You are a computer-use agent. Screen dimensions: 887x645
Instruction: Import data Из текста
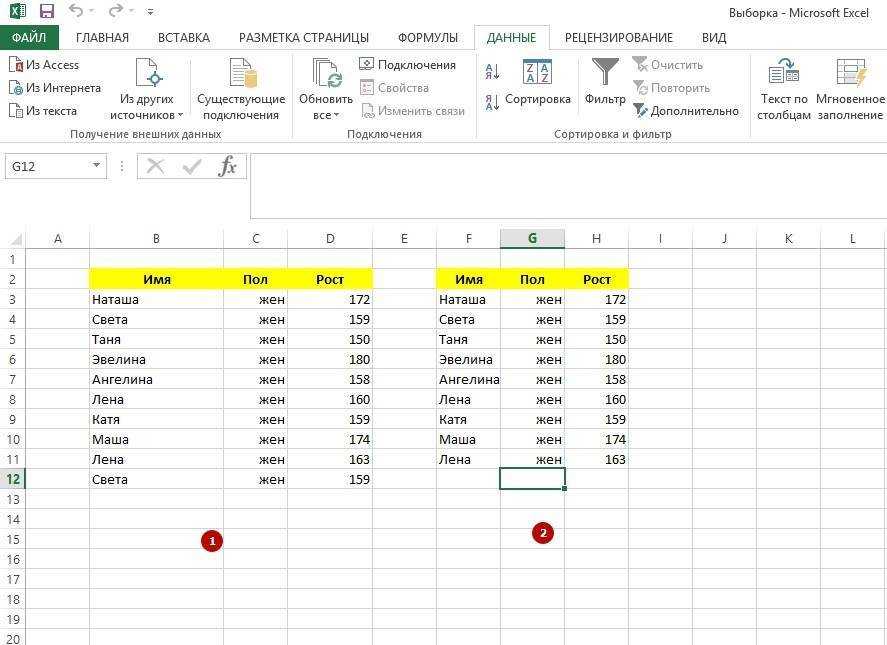pos(43,110)
